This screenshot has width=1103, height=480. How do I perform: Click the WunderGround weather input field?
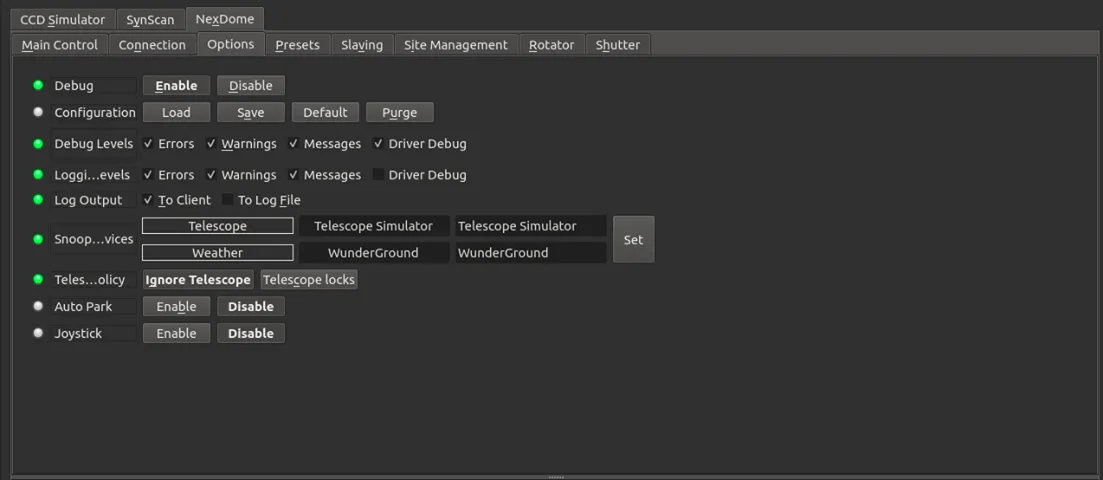pos(530,253)
